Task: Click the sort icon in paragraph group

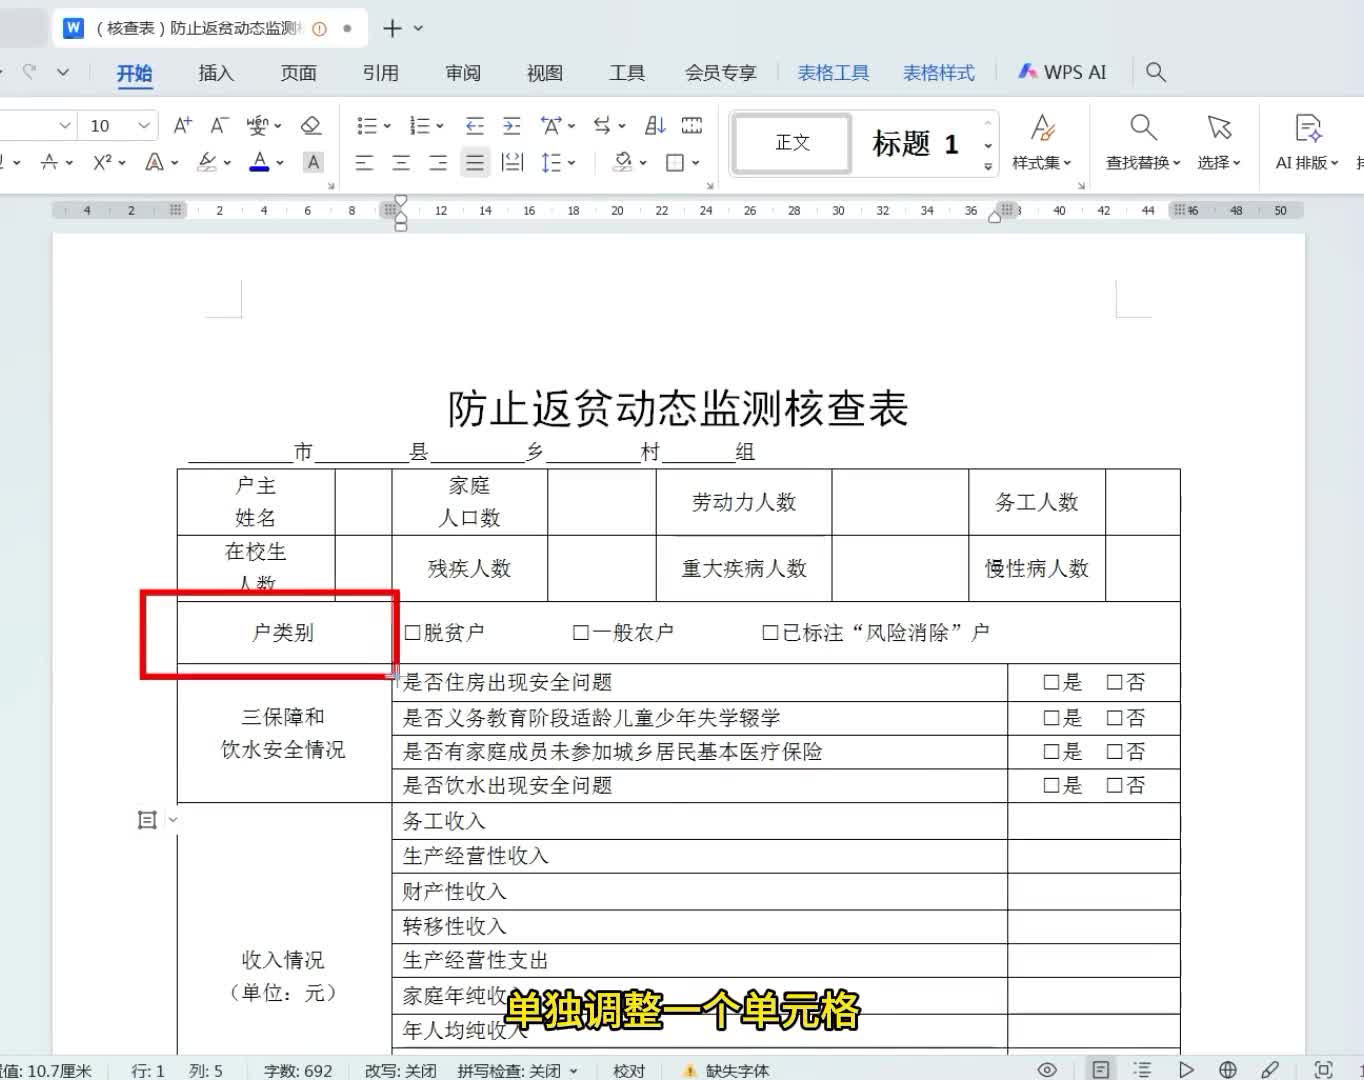Action: click(655, 125)
